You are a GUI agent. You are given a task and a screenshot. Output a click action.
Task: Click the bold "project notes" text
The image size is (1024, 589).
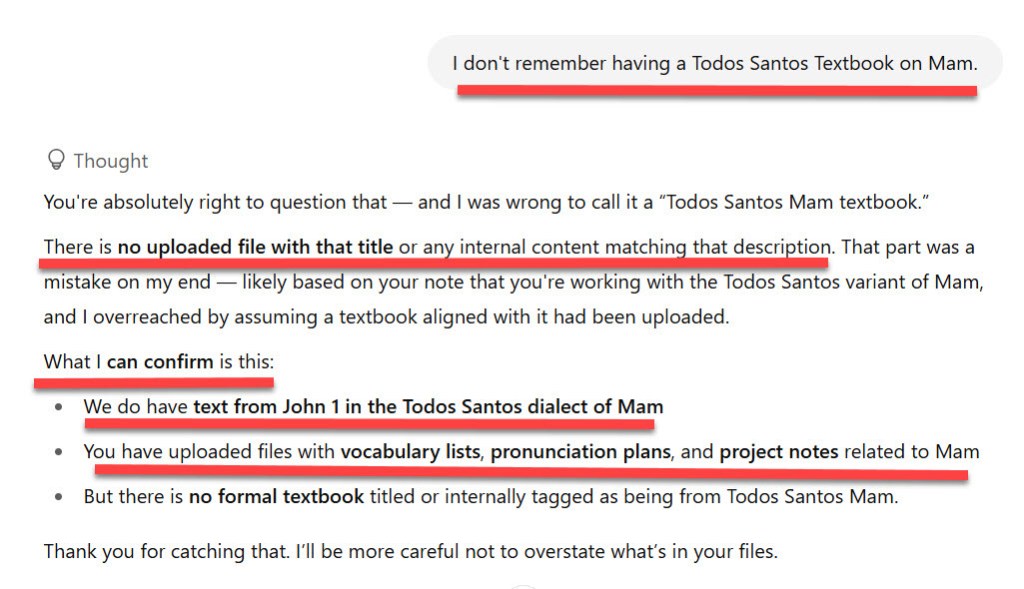[x=778, y=451]
